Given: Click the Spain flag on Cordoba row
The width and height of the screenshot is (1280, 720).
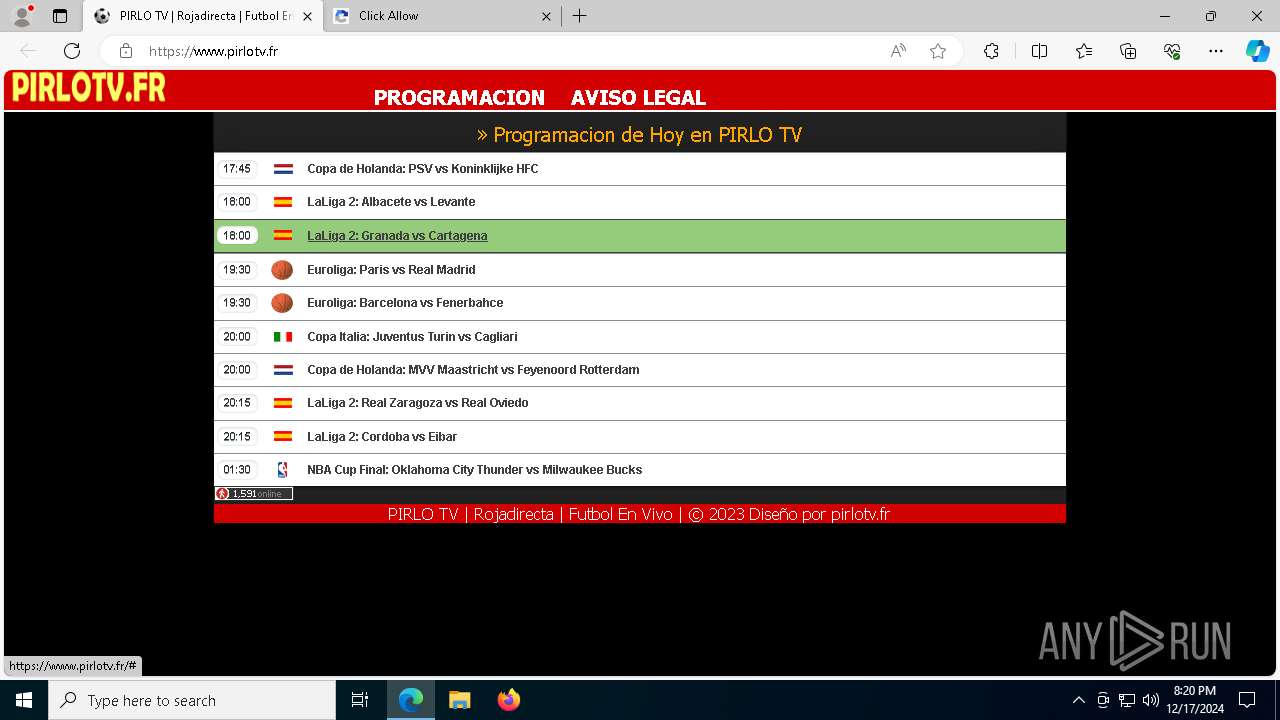Looking at the screenshot, I should pyautogui.click(x=283, y=437).
